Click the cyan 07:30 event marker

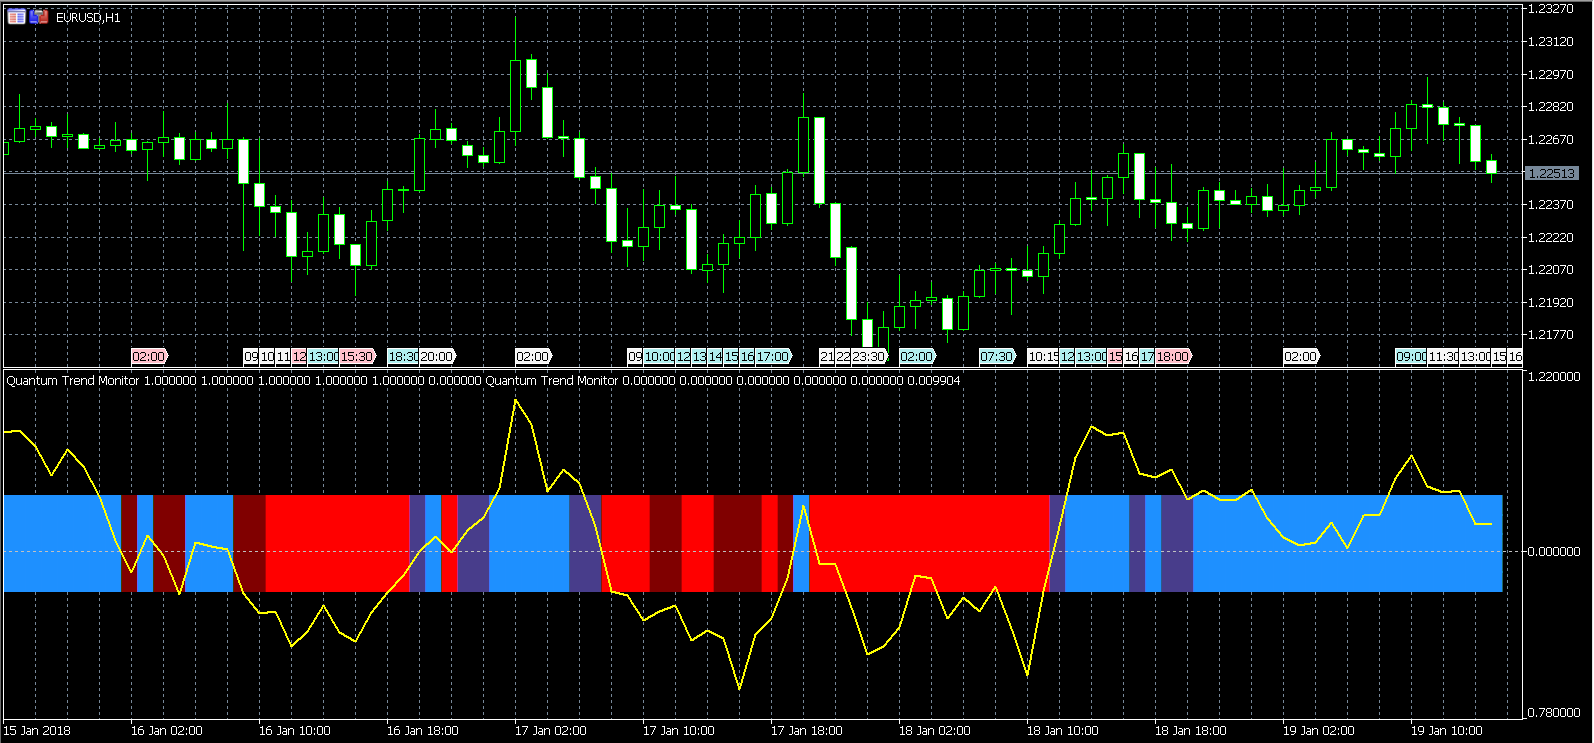click(996, 356)
